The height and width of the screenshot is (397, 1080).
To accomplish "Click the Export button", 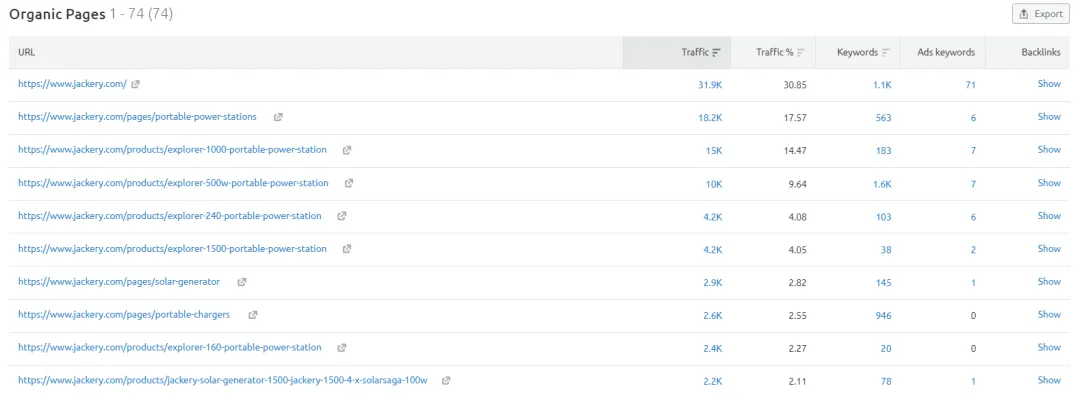I will tap(1040, 14).
